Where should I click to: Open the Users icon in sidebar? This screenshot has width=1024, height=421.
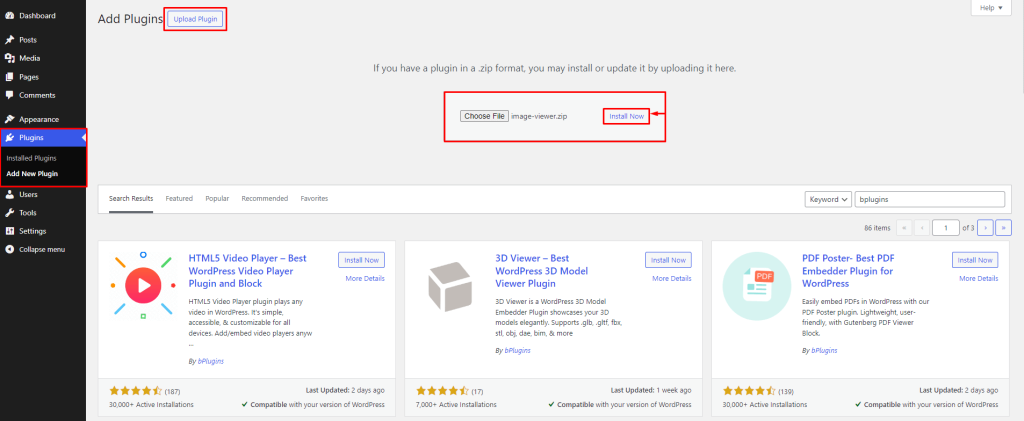point(10,194)
